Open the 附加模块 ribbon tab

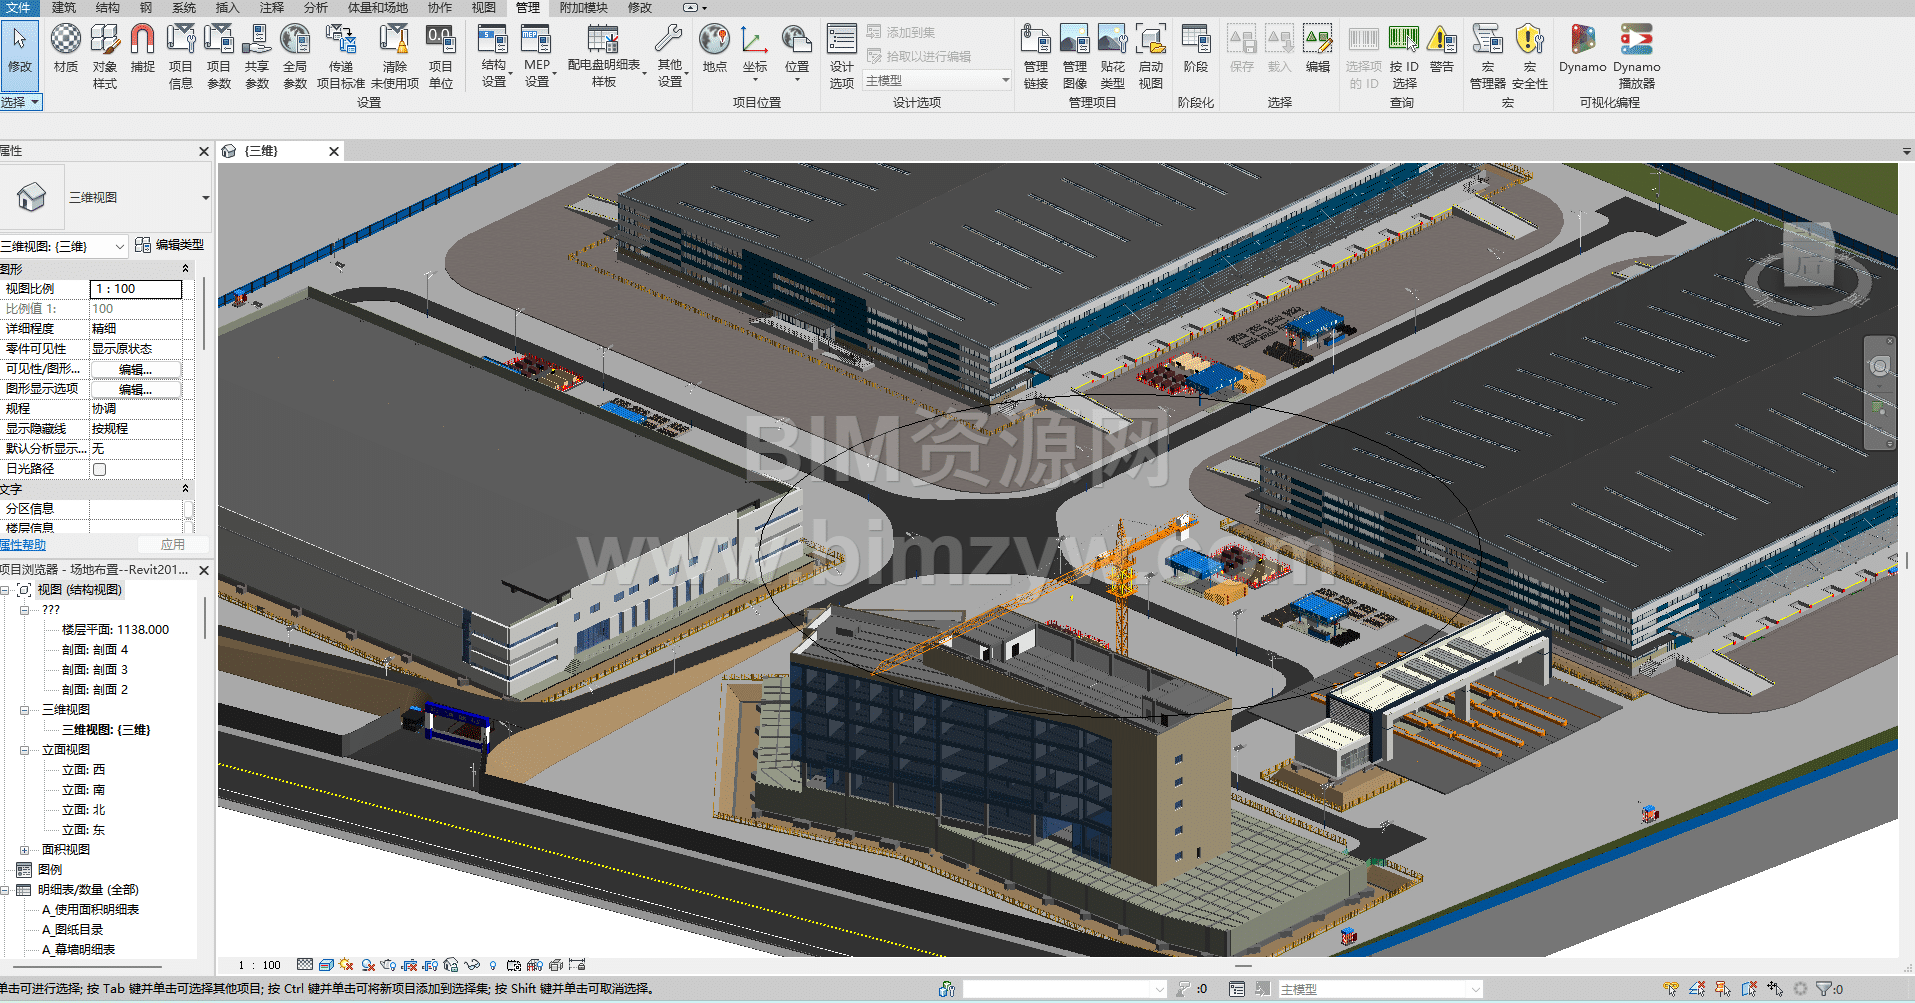click(x=583, y=8)
